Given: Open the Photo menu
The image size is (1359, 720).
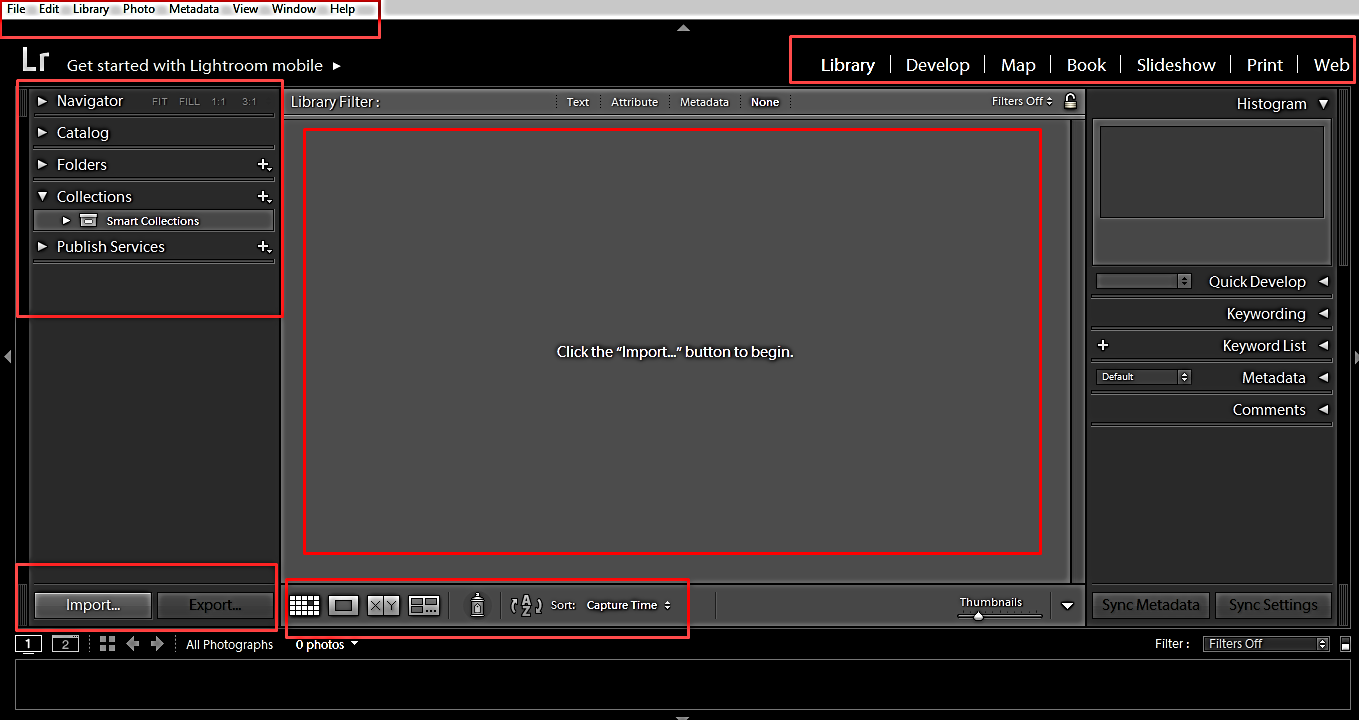Looking at the screenshot, I should click(139, 9).
